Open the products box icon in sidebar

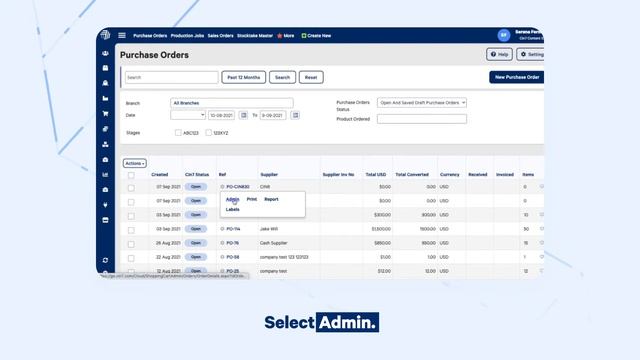pyautogui.click(x=105, y=68)
